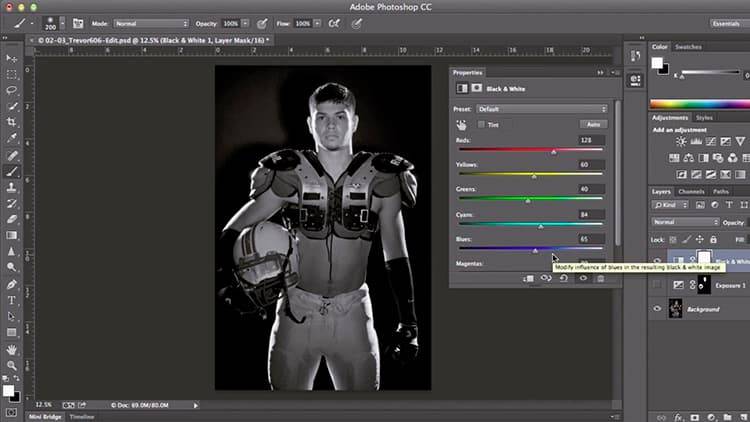This screenshot has width=750, height=422.
Task: Select the Zoom tool
Action: [x=11, y=366]
